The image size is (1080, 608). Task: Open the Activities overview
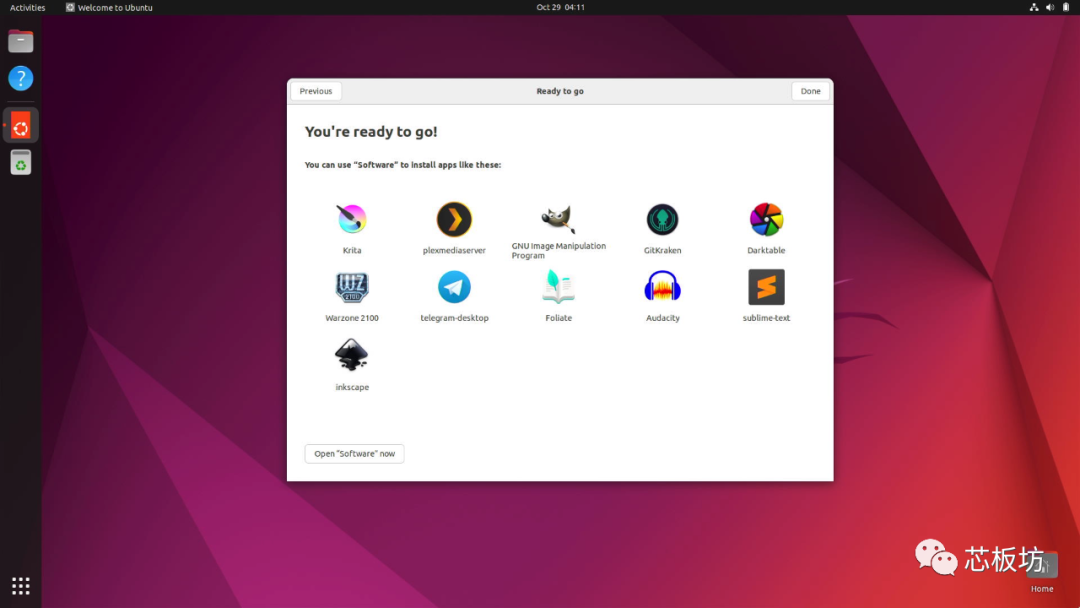click(28, 8)
